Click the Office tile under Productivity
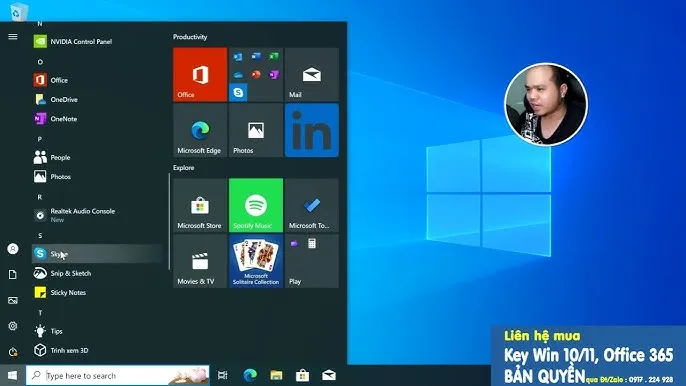This screenshot has height=386, width=686. click(200, 74)
